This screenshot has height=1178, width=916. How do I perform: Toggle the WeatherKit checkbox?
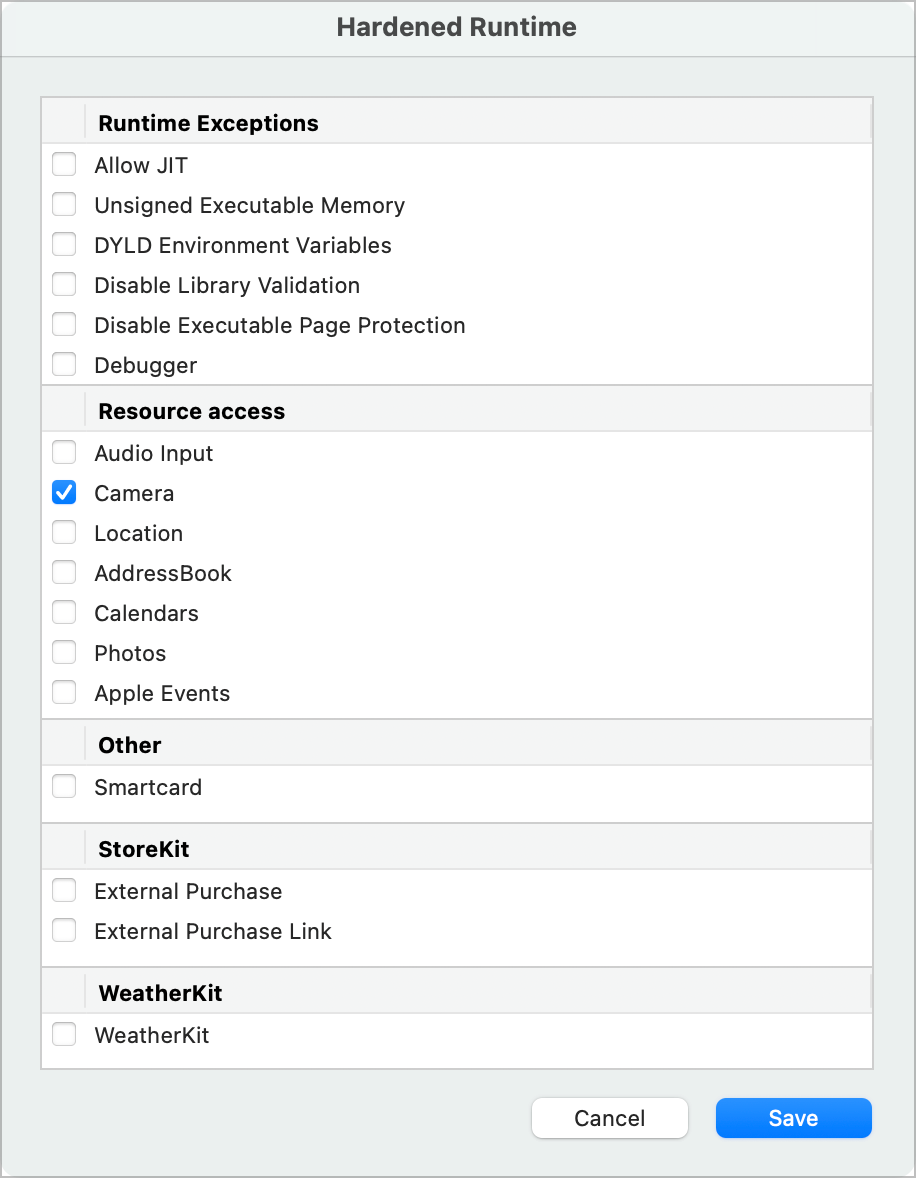(x=64, y=1035)
